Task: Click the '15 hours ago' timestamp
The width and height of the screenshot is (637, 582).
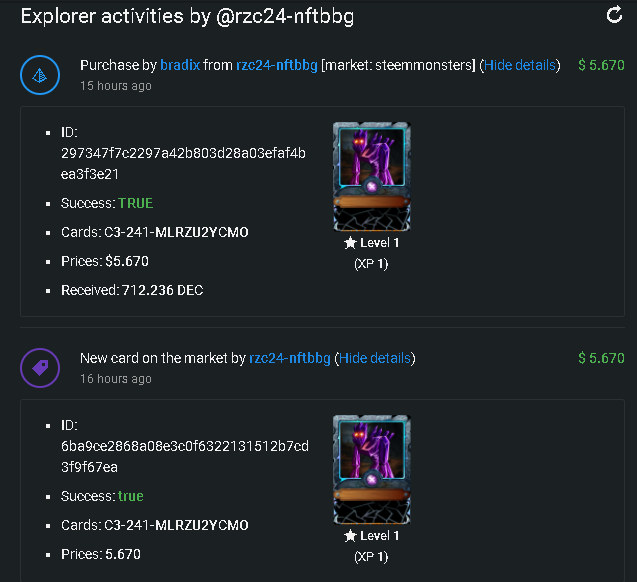Action: [116, 86]
